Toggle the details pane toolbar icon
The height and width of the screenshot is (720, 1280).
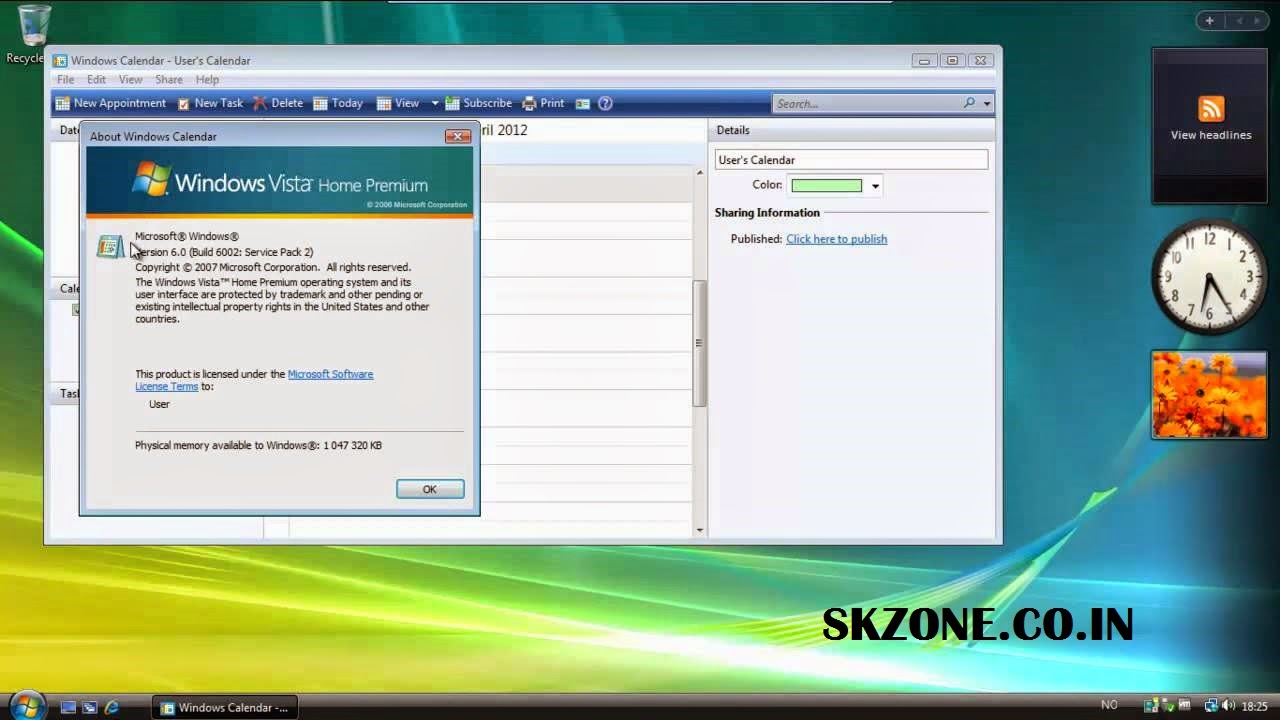tap(582, 103)
